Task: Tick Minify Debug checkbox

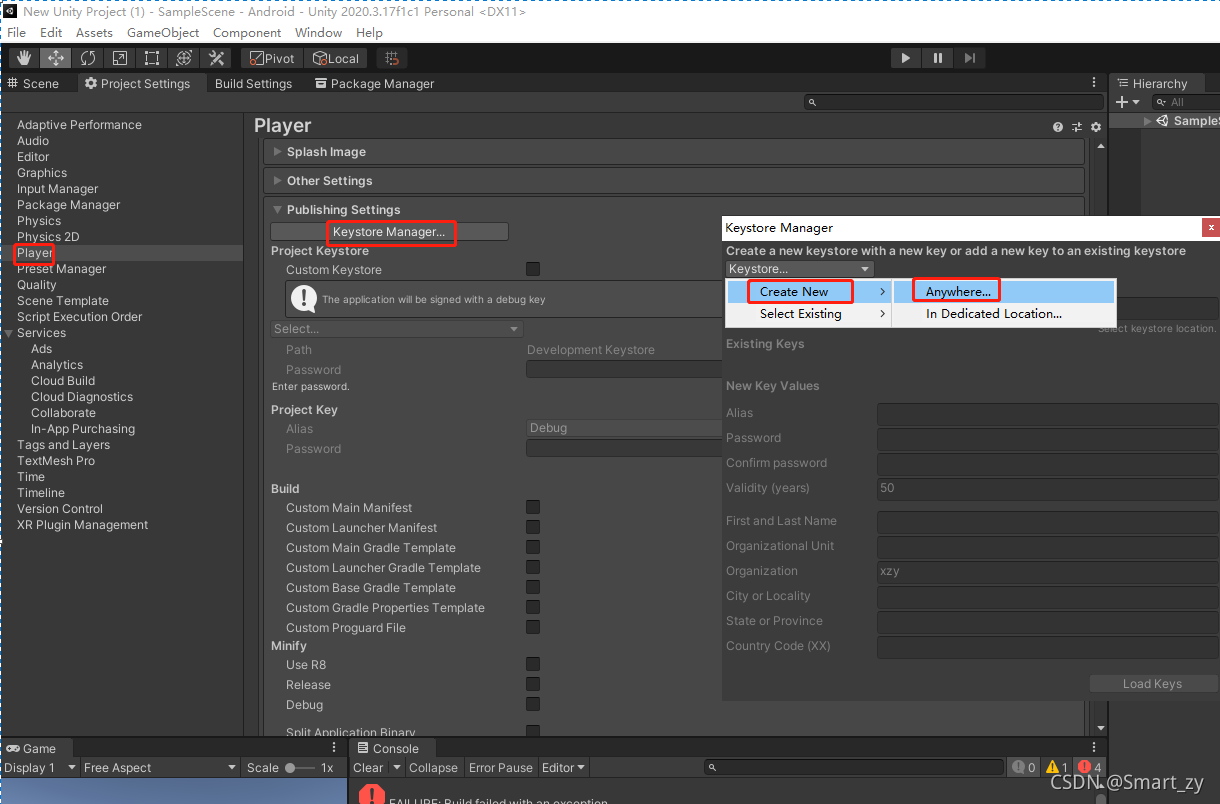Action: tap(533, 704)
